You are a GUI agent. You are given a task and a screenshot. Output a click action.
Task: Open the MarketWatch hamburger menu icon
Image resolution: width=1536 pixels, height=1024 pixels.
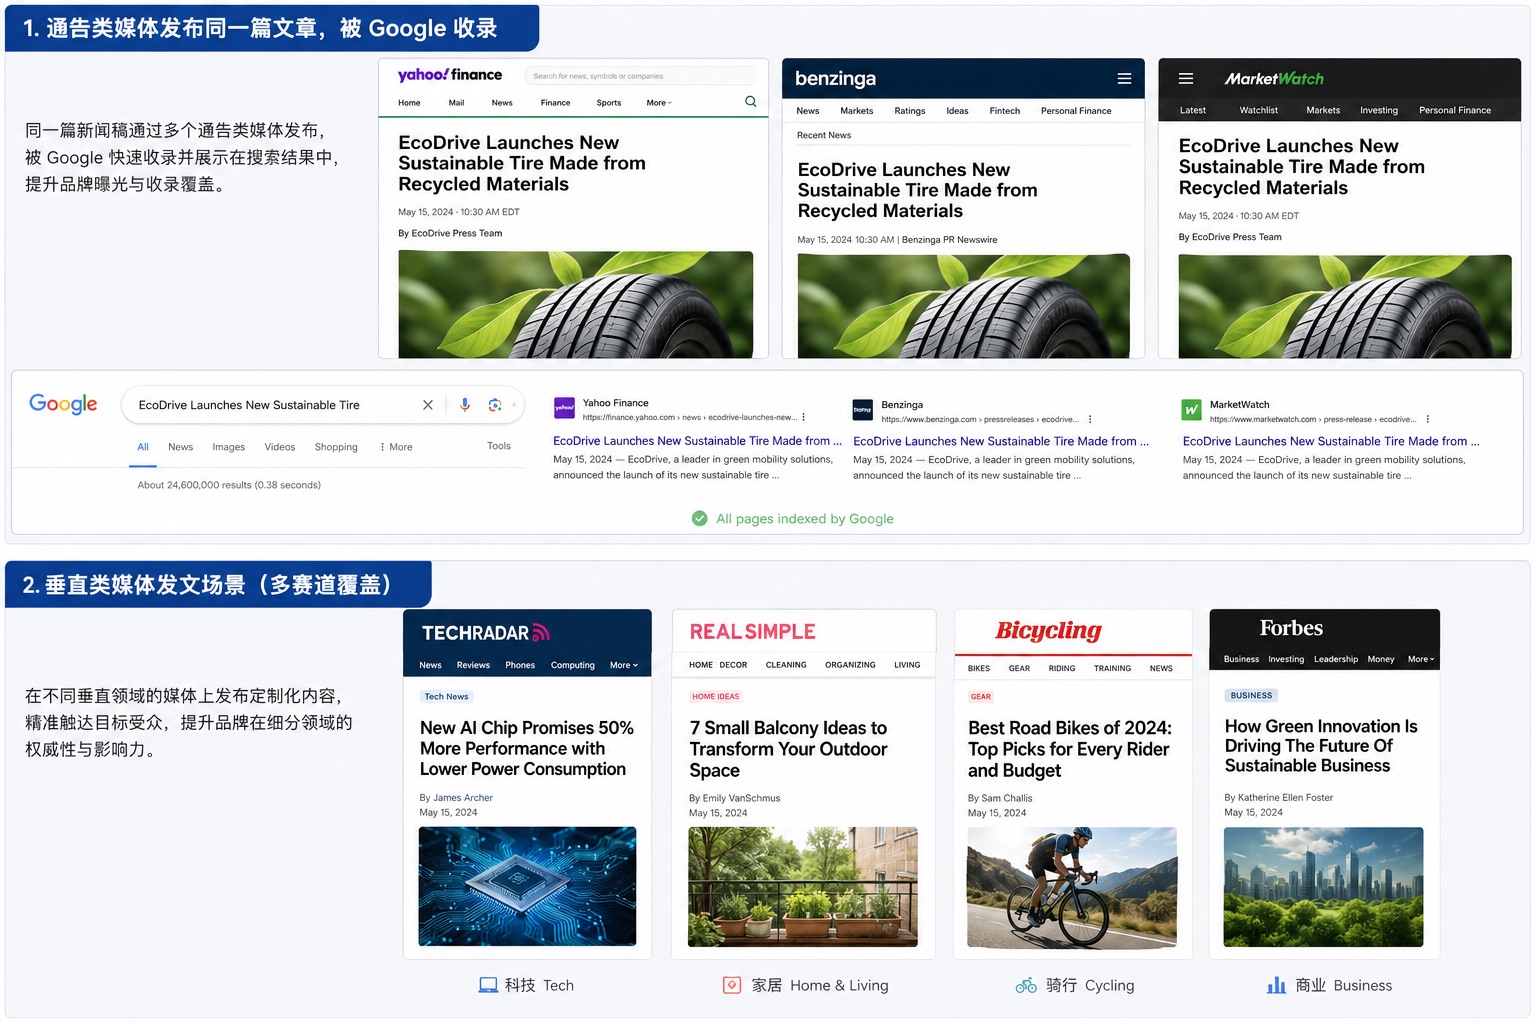[x=1186, y=78]
